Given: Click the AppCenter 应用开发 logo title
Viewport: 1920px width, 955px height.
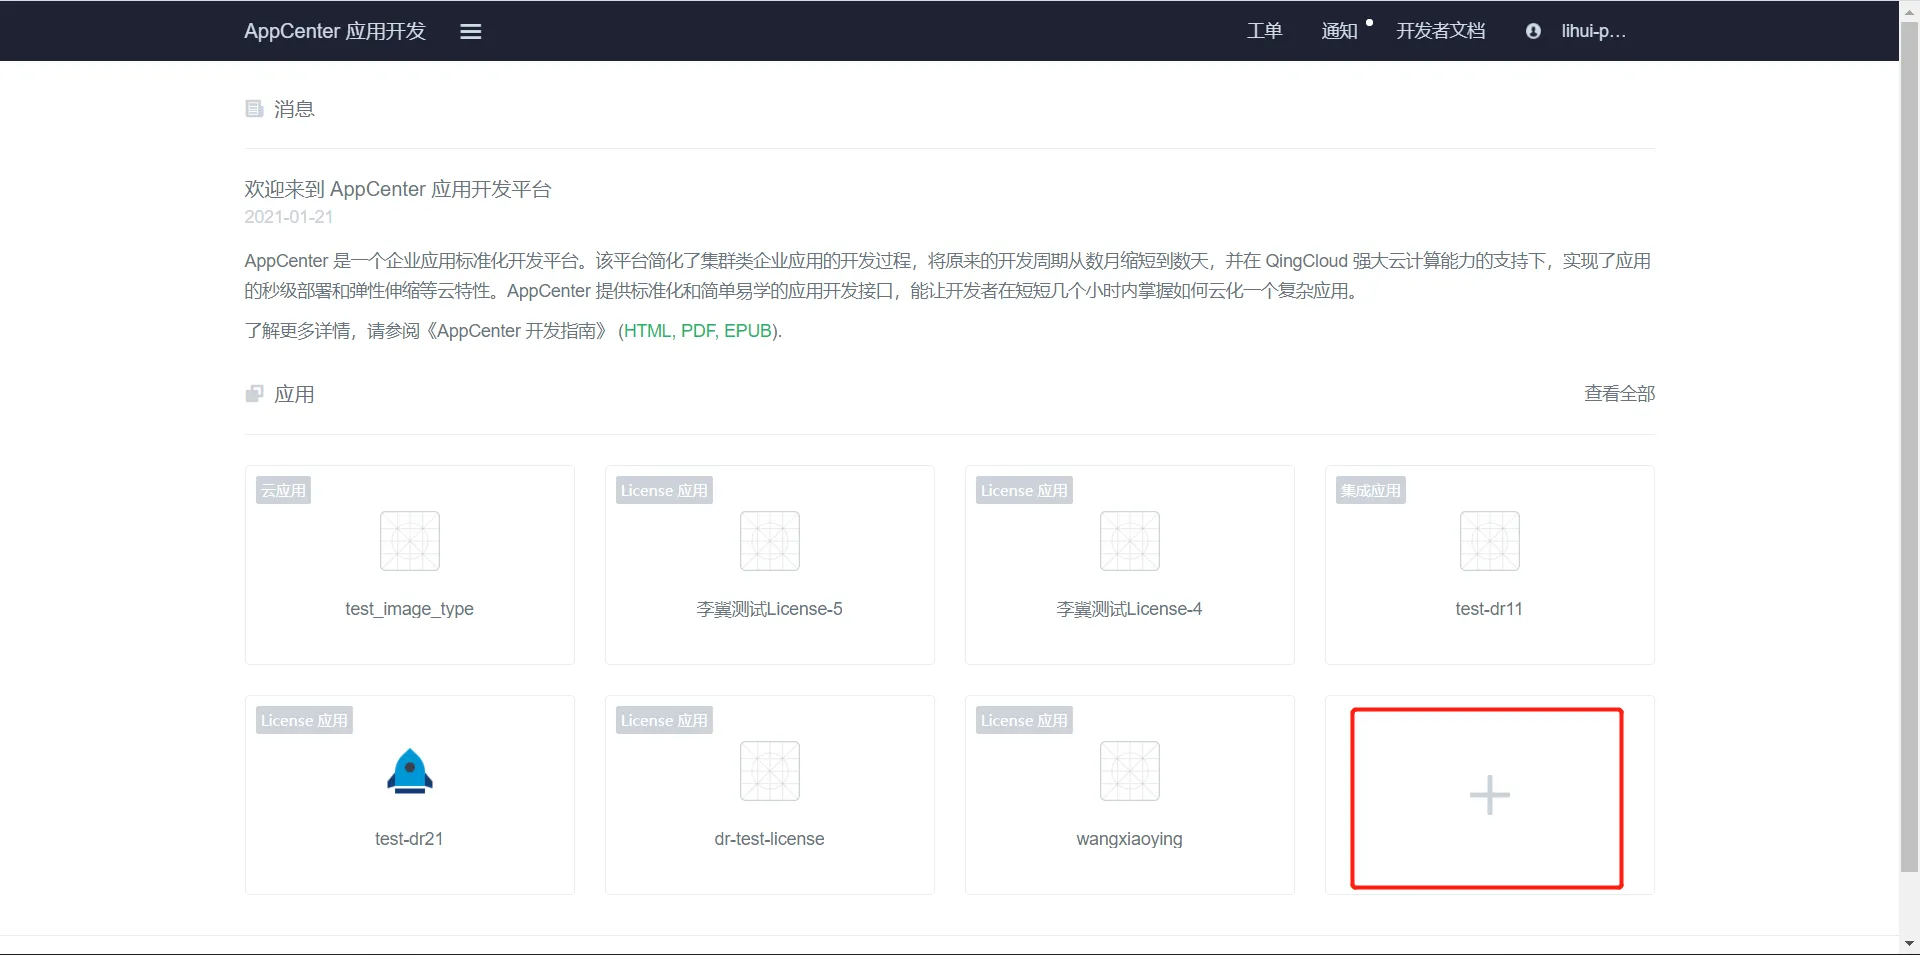Looking at the screenshot, I should (335, 31).
